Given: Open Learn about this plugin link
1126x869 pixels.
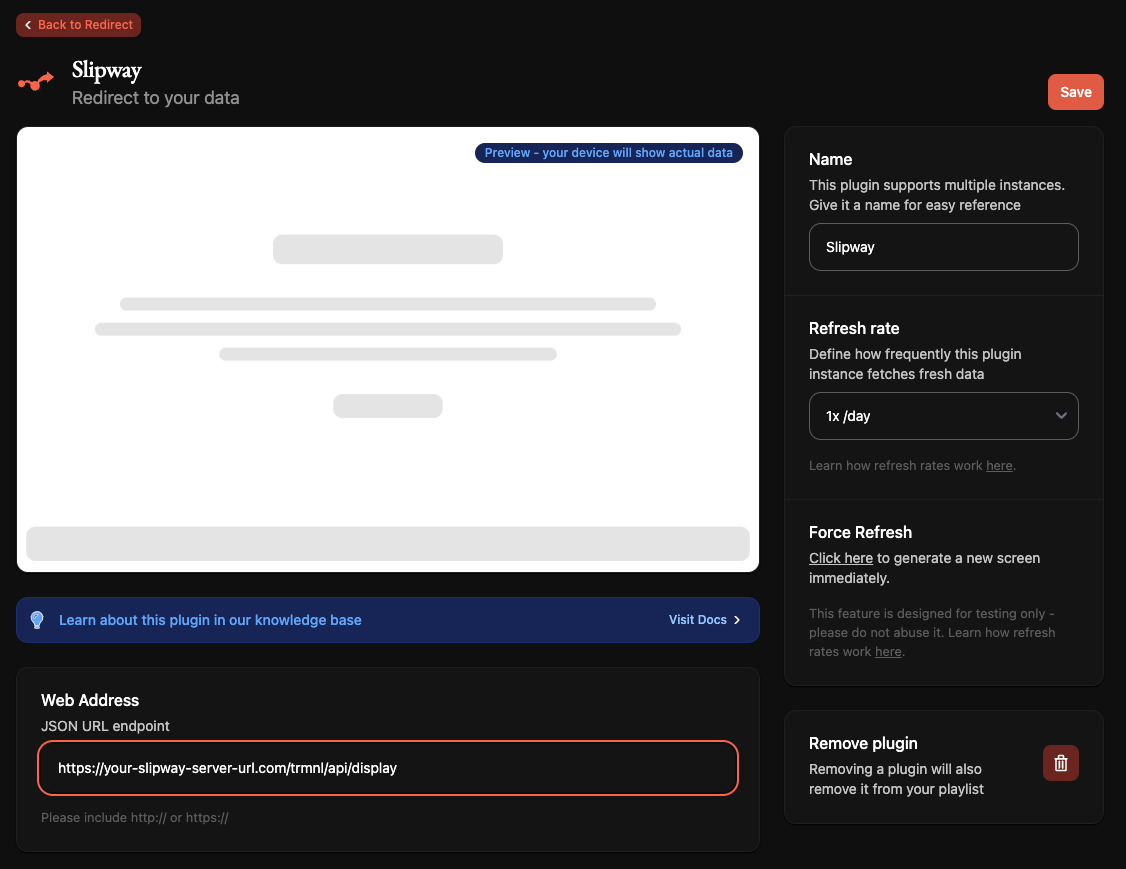Looking at the screenshot, I should point(210,620).
